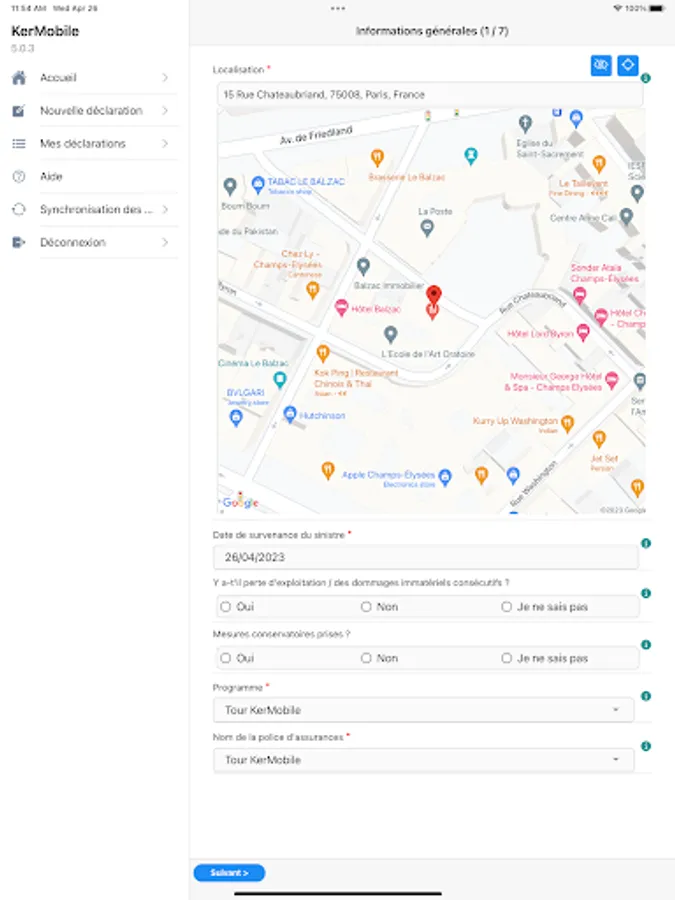
Task: Tap the Cinéma Le Balzac marker
Action: pyautogui.click(x=280, y=379)
